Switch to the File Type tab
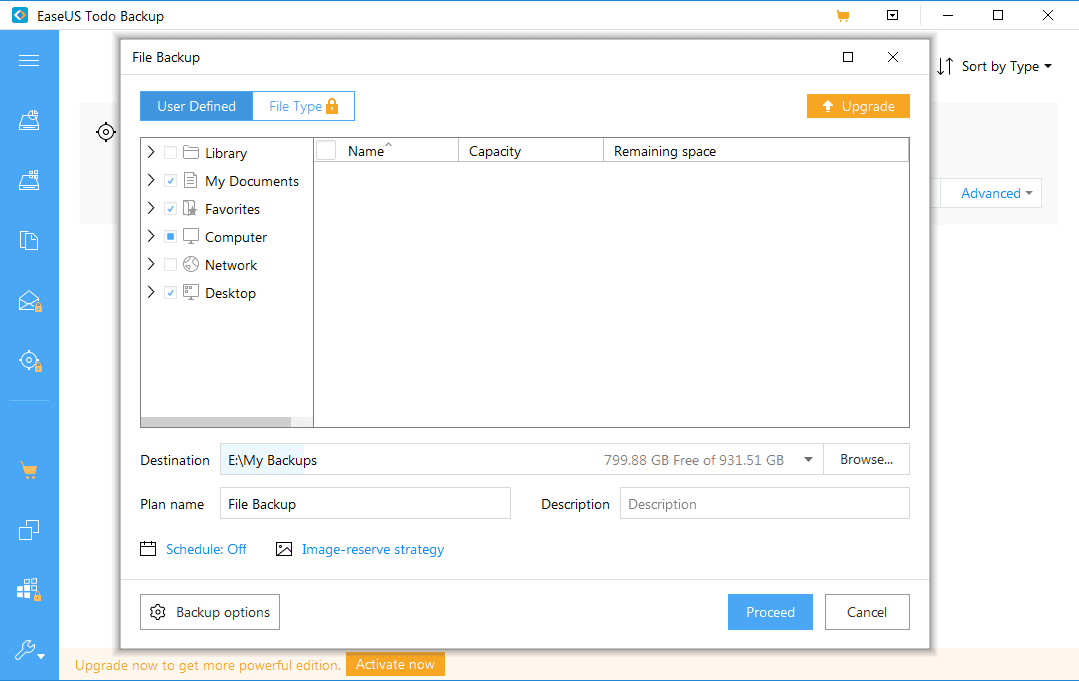This screenshot has width=1079, height=681. click(x=303, y=106)
